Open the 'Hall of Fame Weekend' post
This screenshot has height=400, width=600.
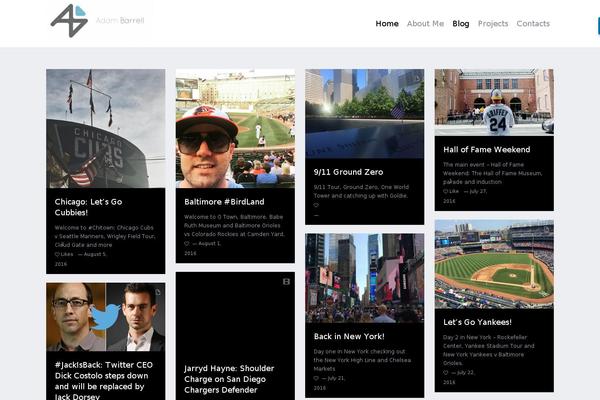[x=487, y=150]
